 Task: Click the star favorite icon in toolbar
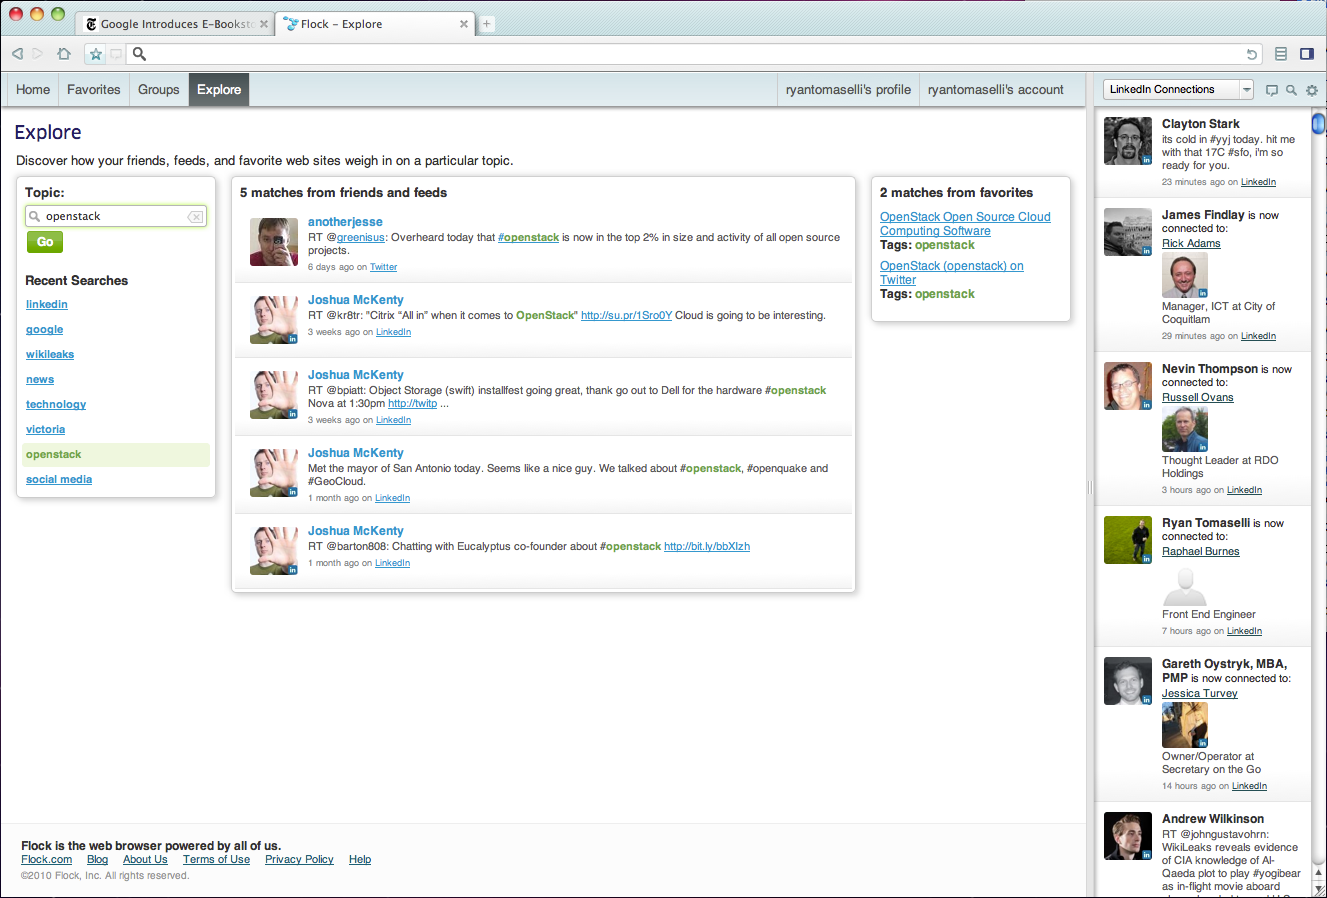point(96,54)
